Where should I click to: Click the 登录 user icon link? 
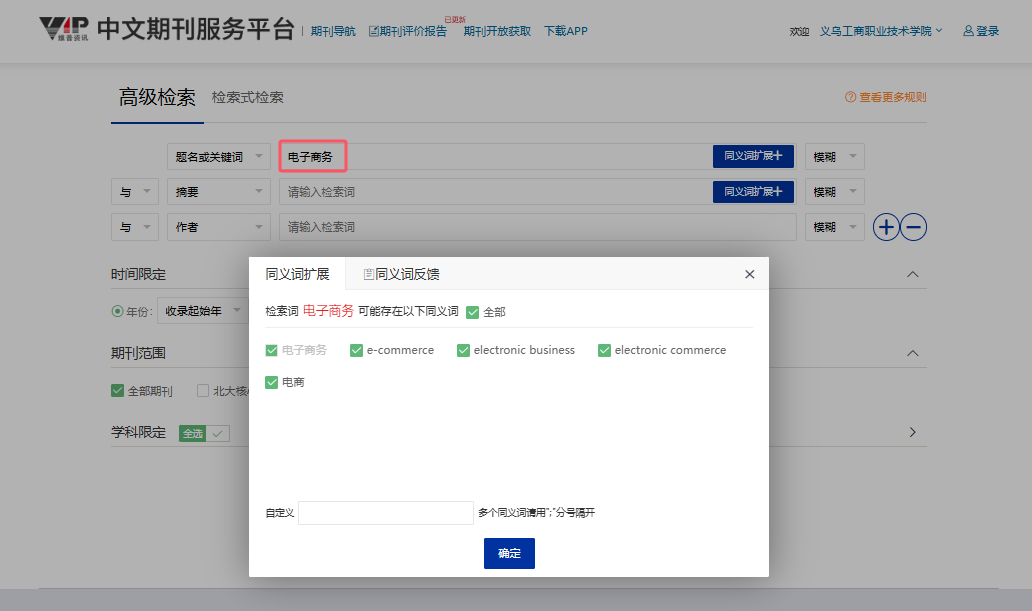981,31
